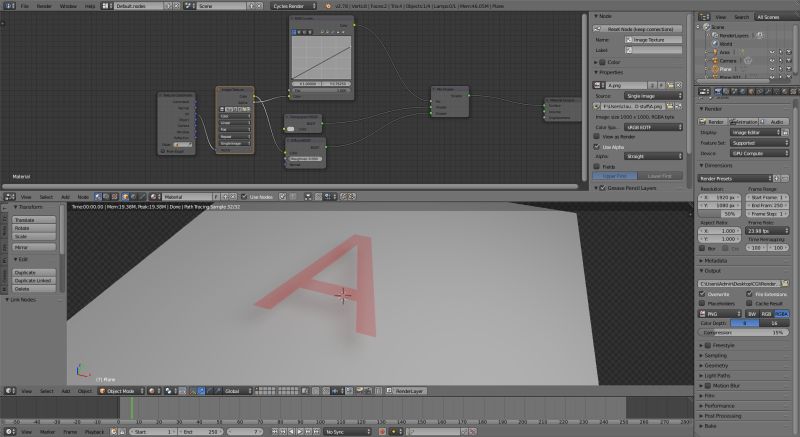Toggle the Overwrite checkbox
Screen dimensions: 800x437
702,294
